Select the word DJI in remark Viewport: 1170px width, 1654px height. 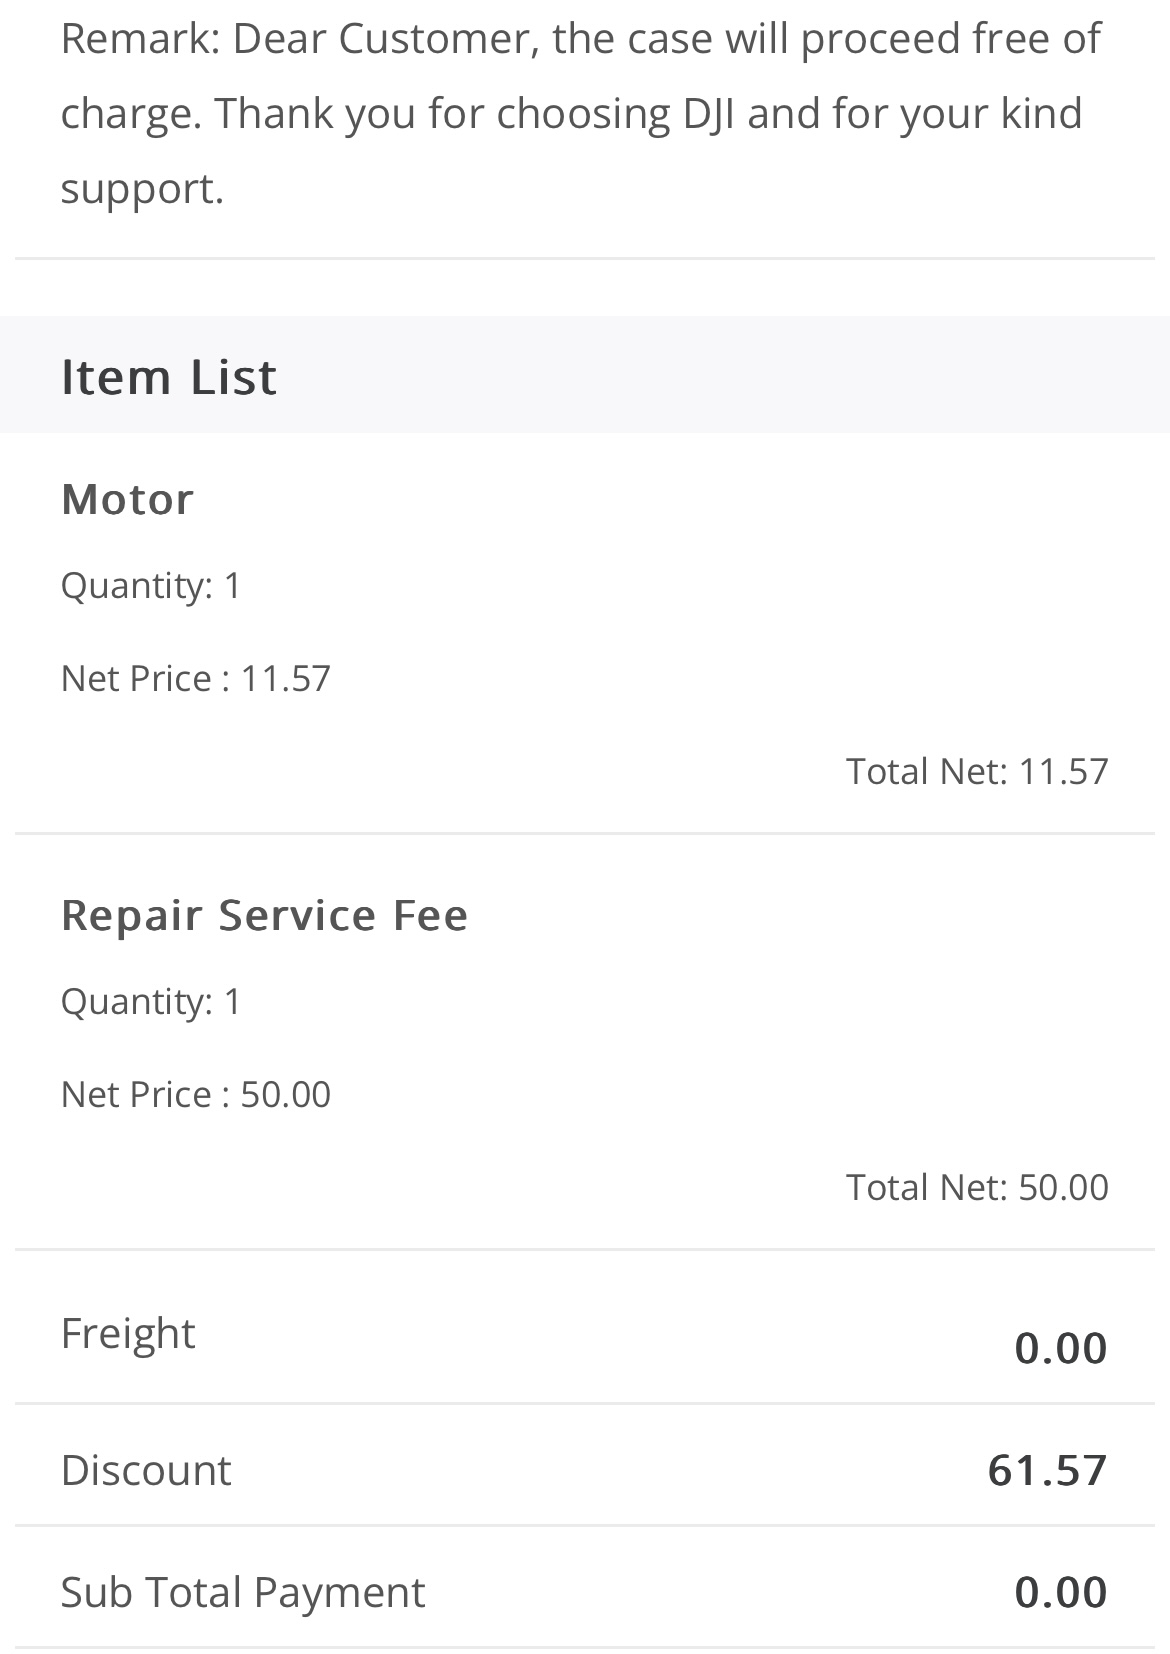tap(708, 113)
